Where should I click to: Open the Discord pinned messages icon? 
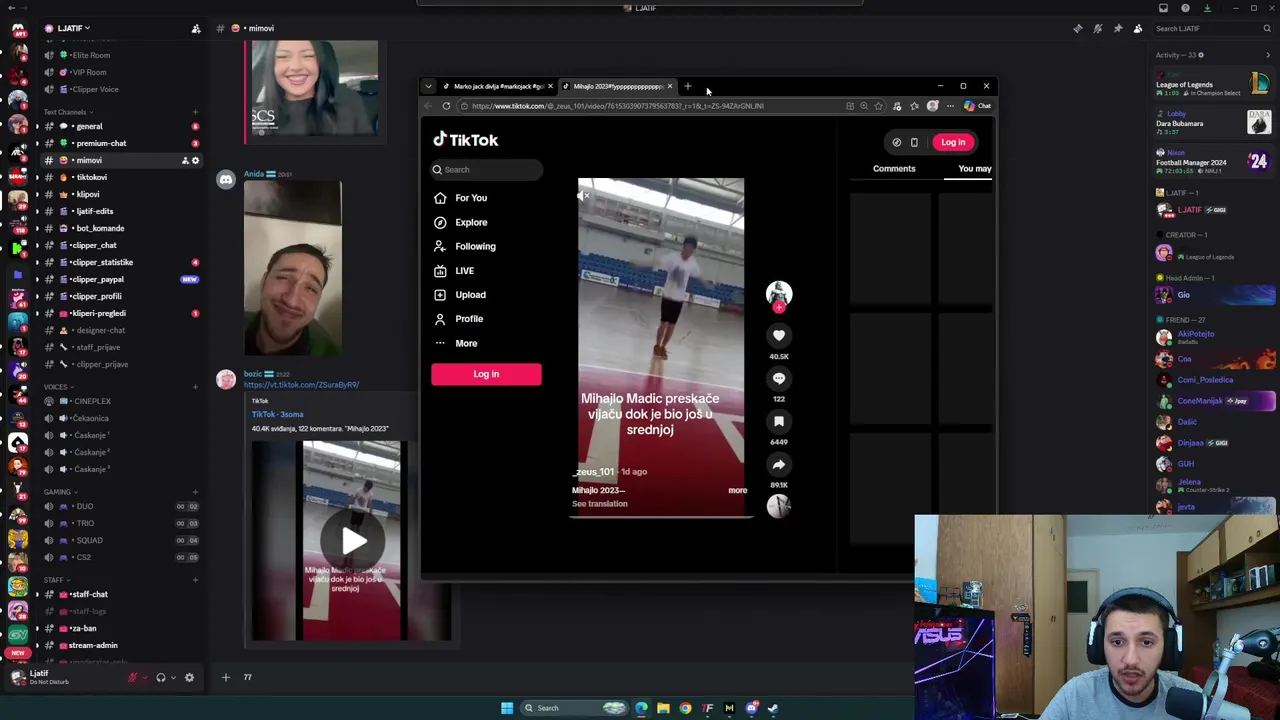click(x=1118, y=28)
